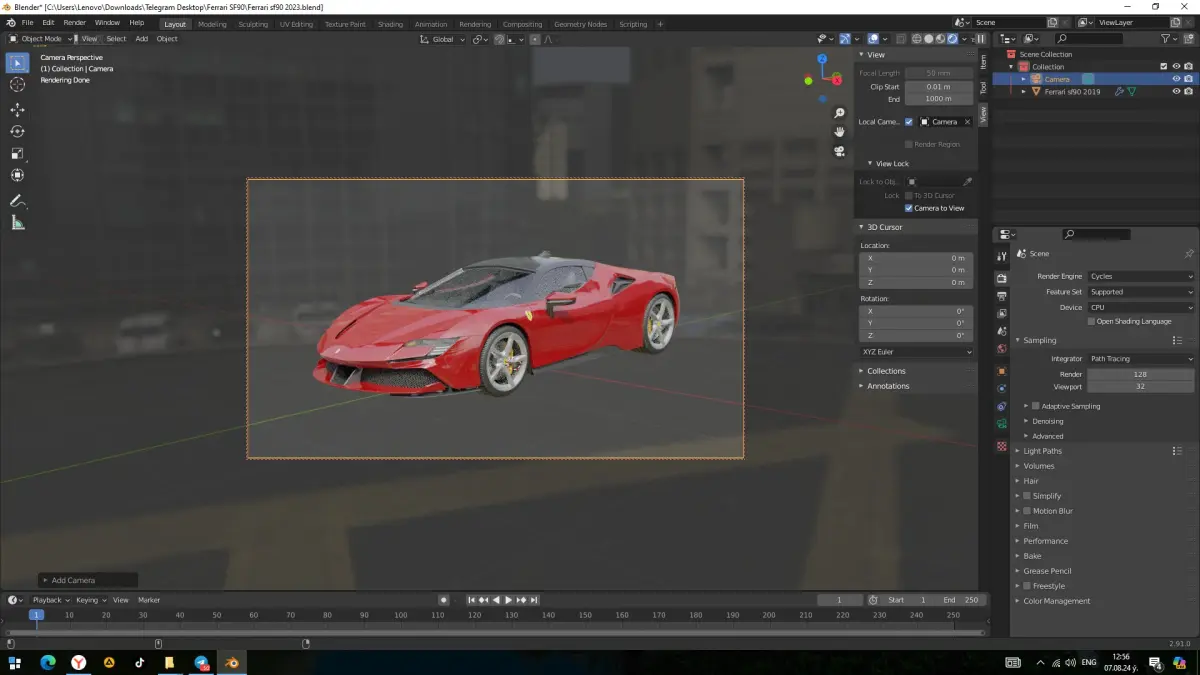Click the Sampling presets list icon
The height and width of the screenshot is (675, 1200).
tap(1177, 341)
